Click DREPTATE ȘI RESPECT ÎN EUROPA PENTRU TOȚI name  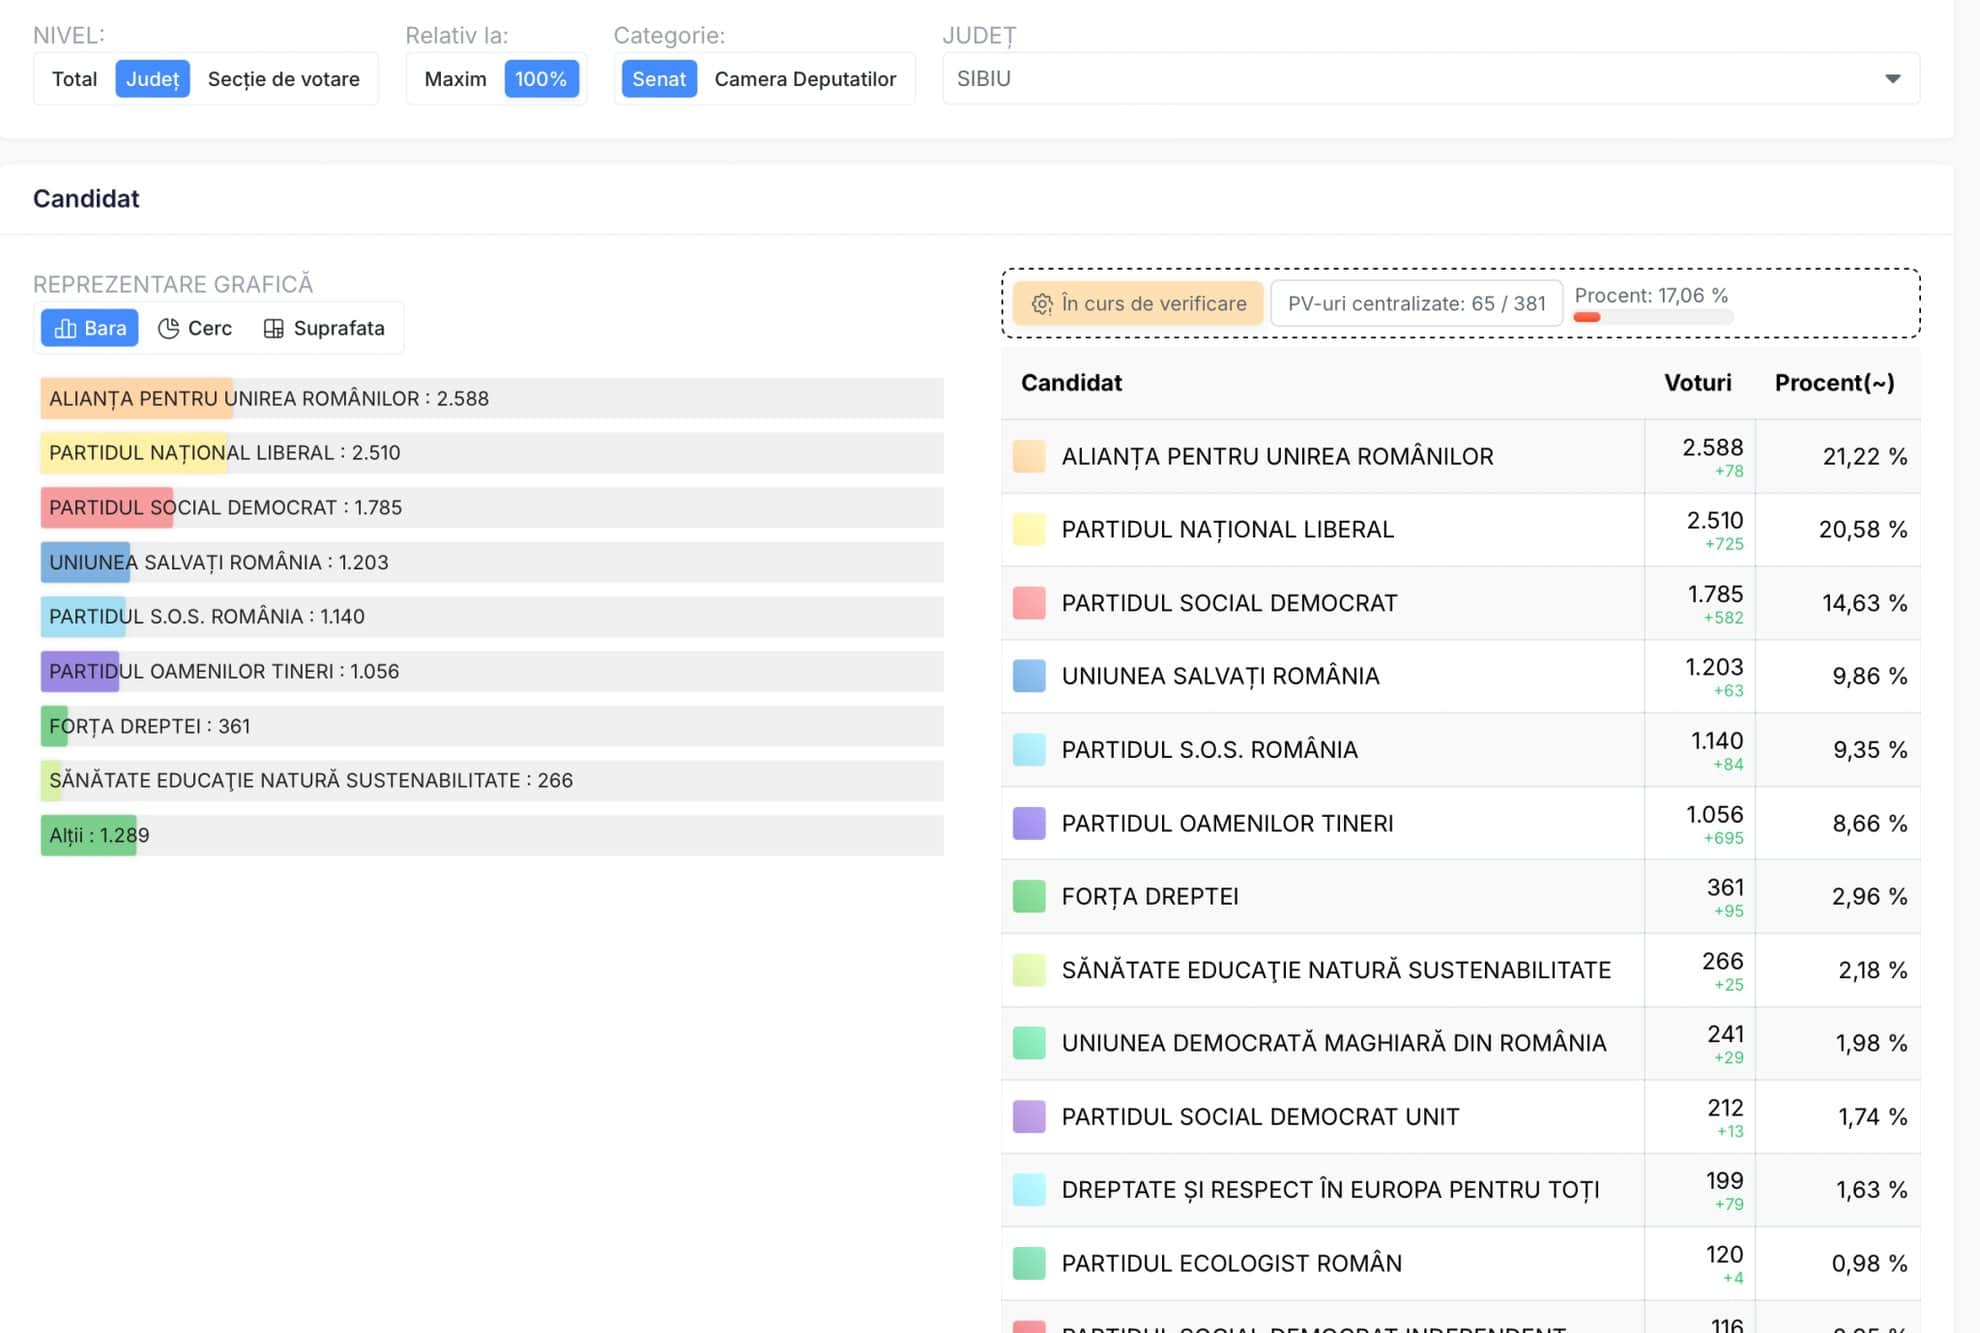(1330, 1190)
